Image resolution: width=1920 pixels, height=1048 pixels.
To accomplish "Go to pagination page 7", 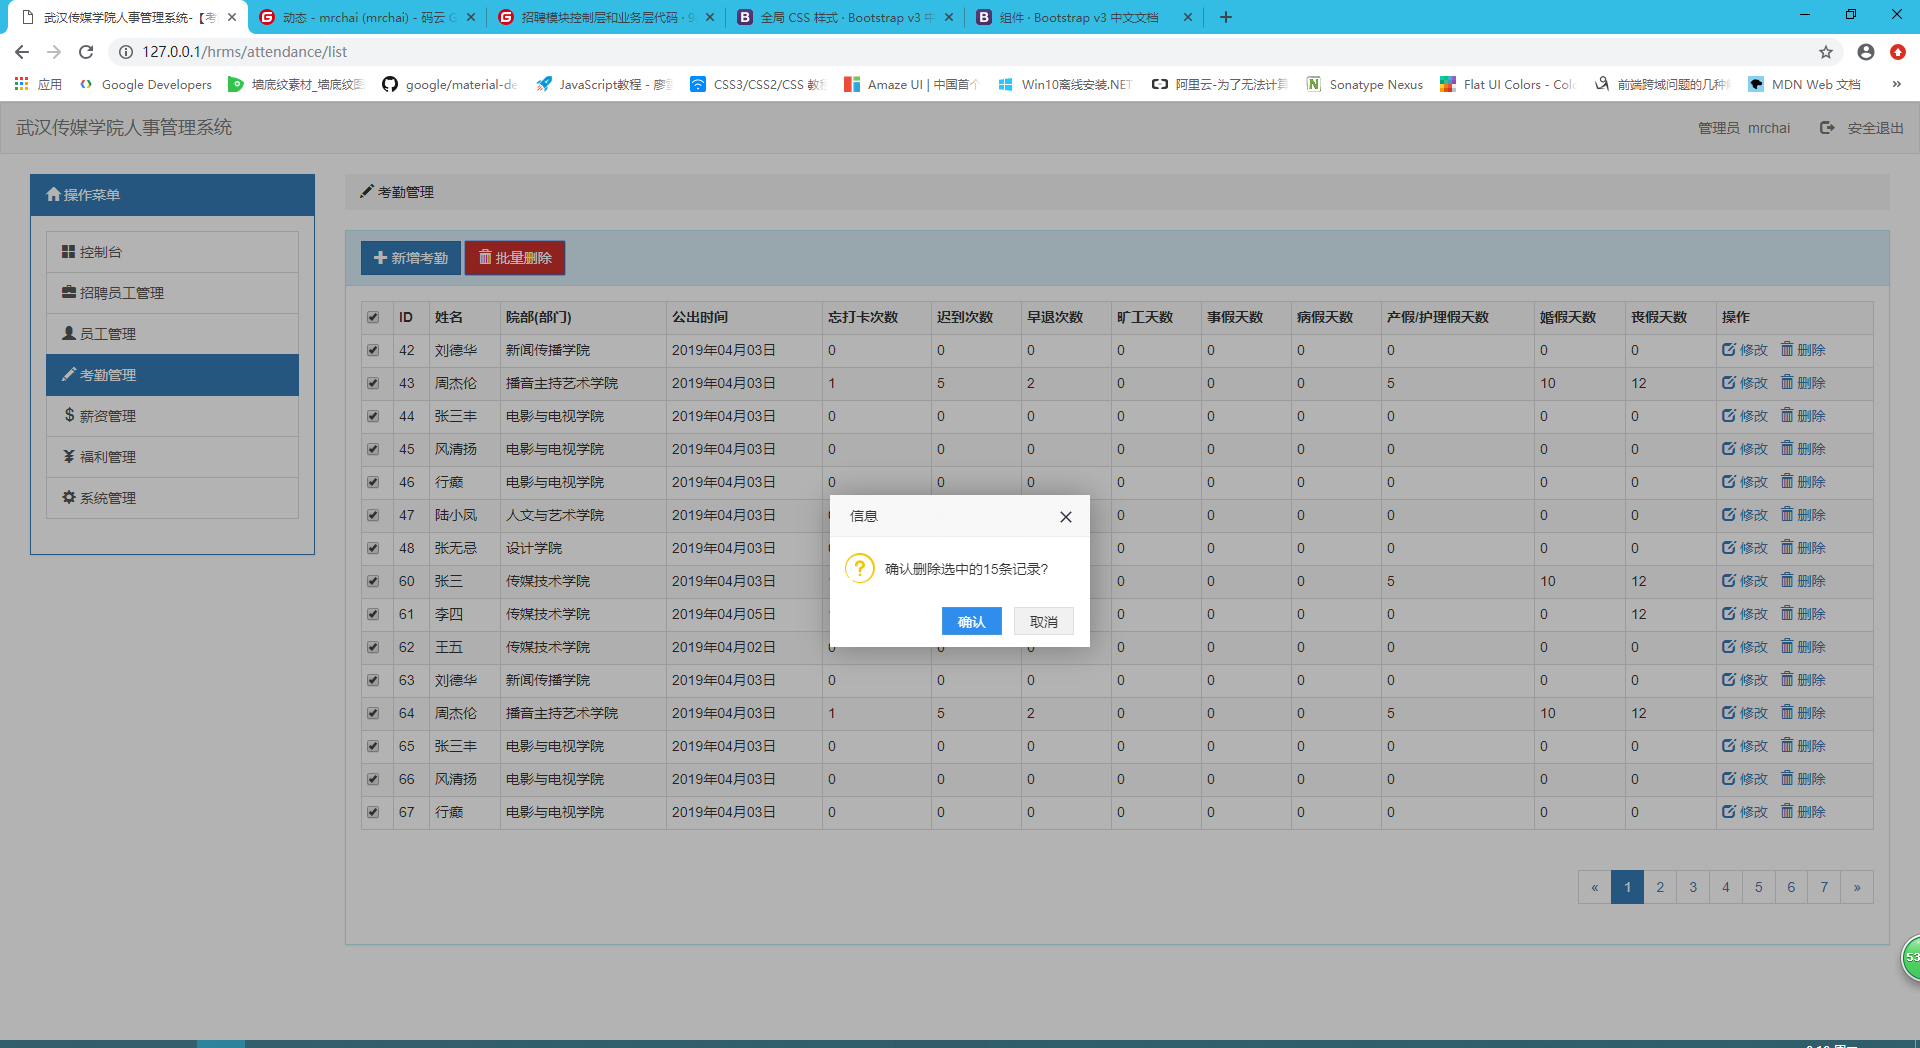I will pos(1824,887).
